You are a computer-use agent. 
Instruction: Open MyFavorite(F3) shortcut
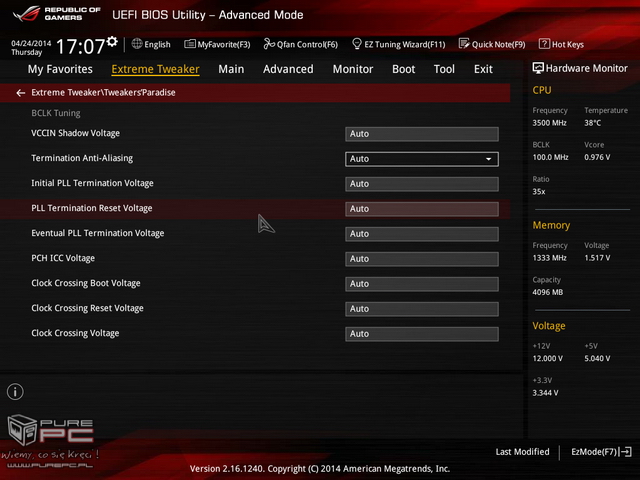tap(217, 45)
